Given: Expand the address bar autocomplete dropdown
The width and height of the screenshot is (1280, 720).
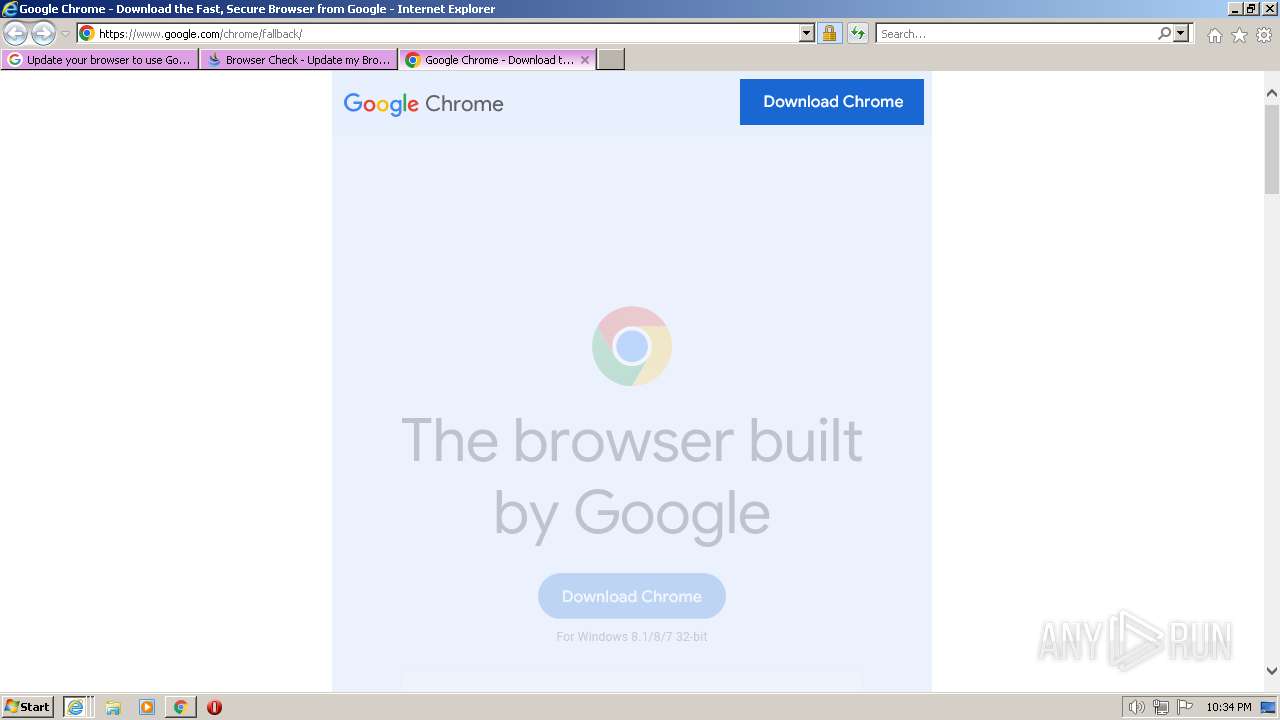Looking at the screenshot, I should tap(807, 33).
